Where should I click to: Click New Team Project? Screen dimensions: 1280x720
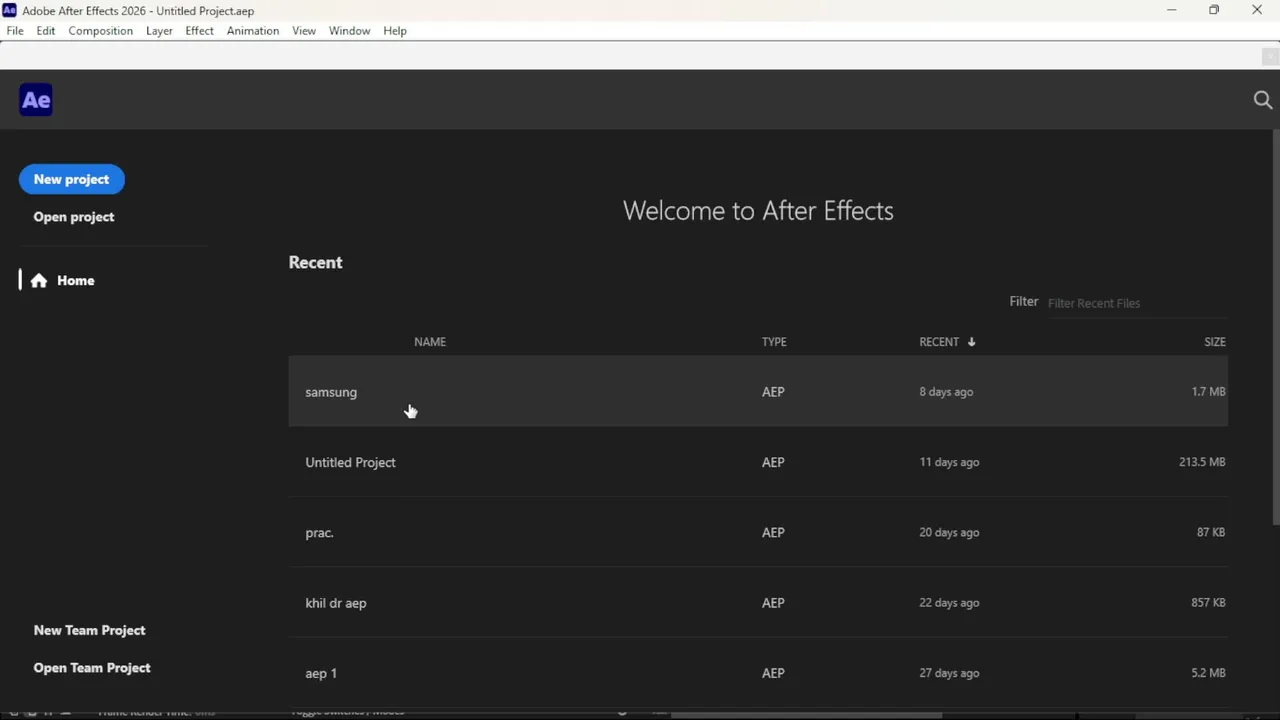click(x=90, y=630)
